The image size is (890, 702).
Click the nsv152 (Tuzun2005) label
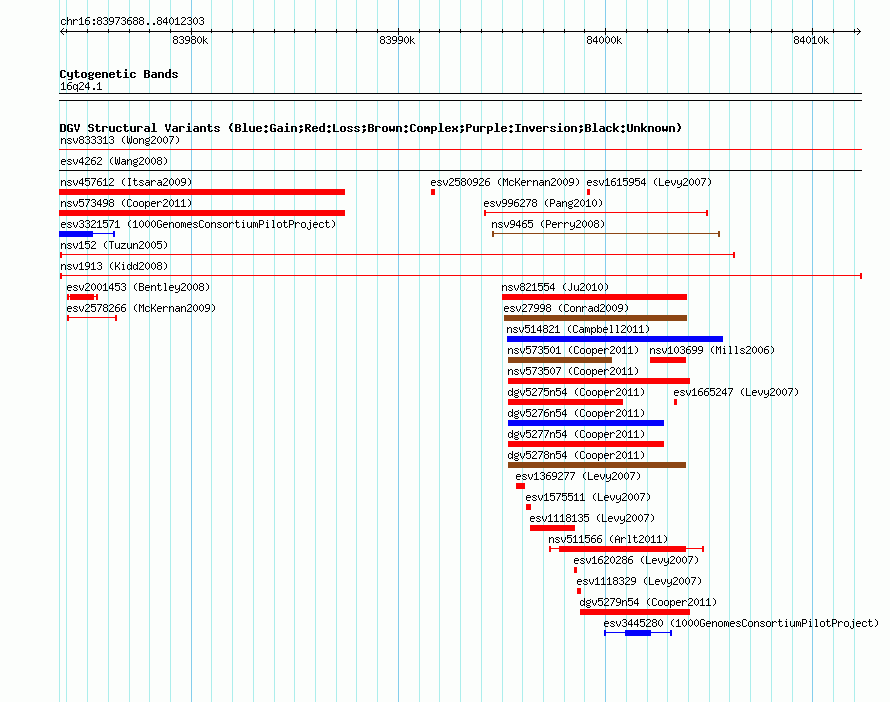[114, 245]
